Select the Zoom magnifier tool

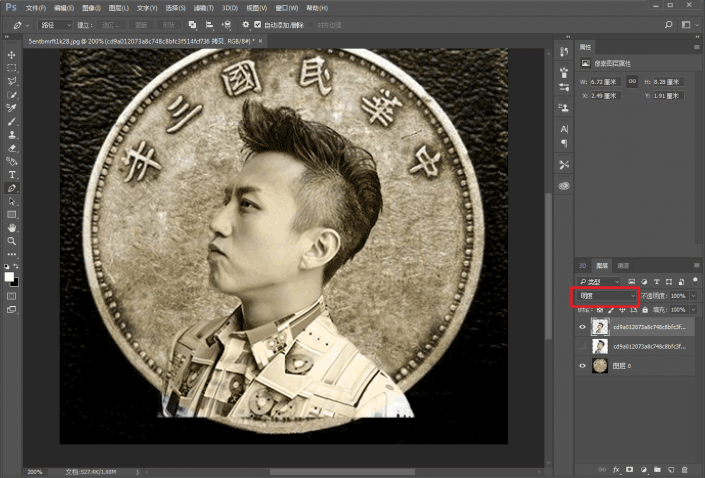click(x=12, y=241)
